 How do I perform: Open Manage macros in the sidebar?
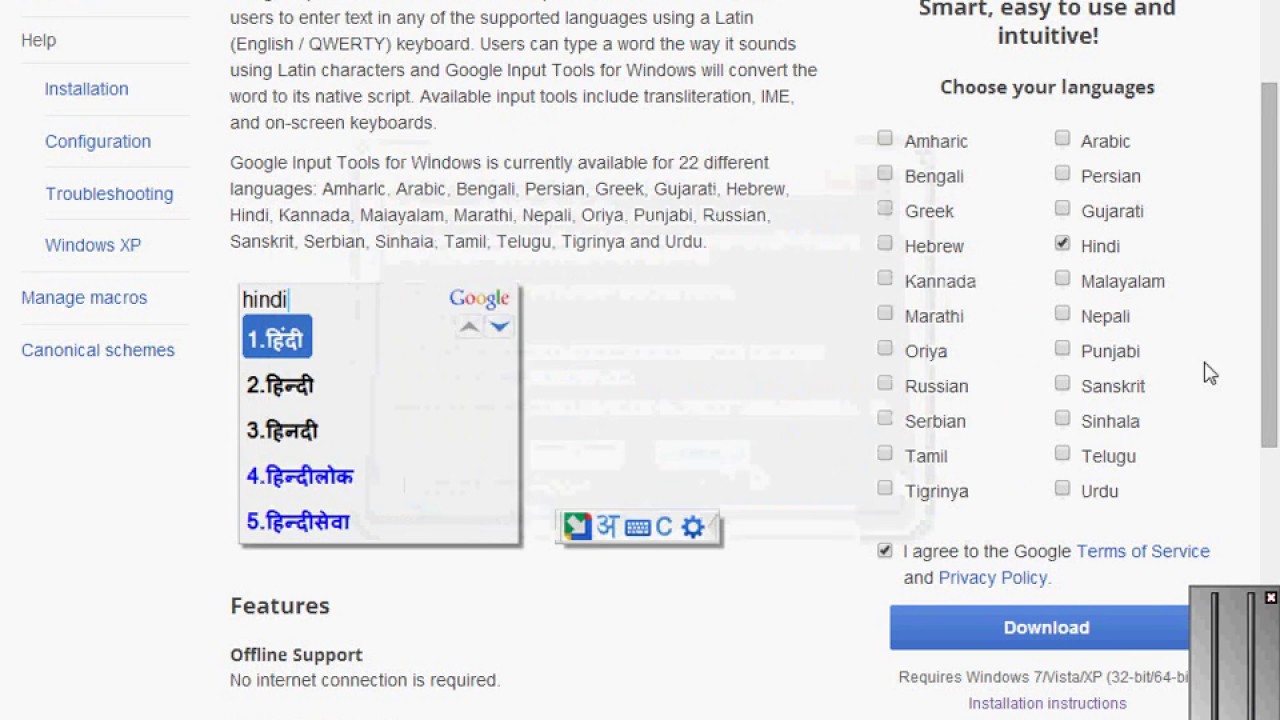pyautogui.click(x=84, y=297)
